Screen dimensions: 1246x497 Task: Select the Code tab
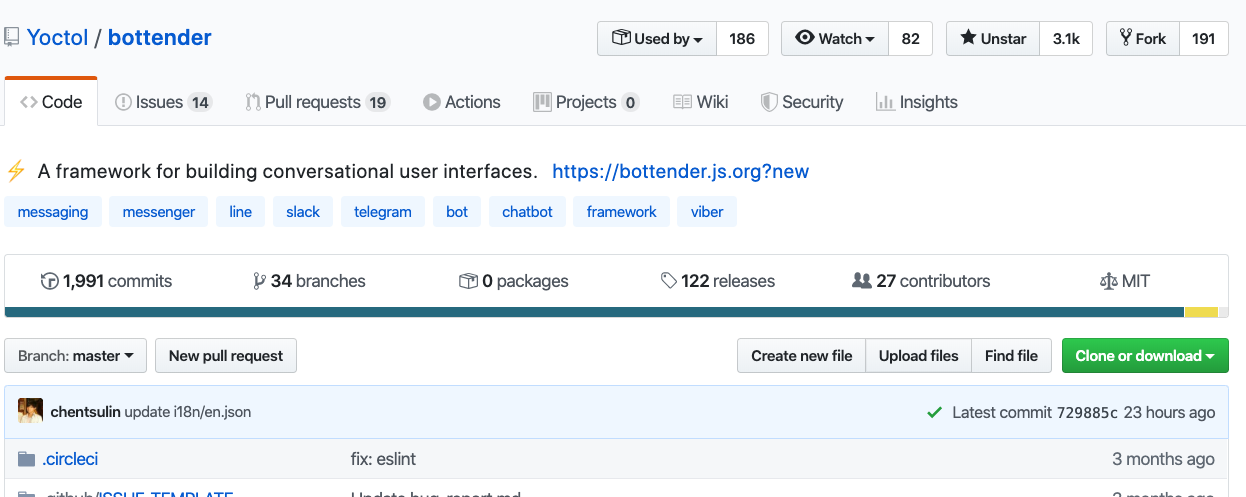[51, 102]
